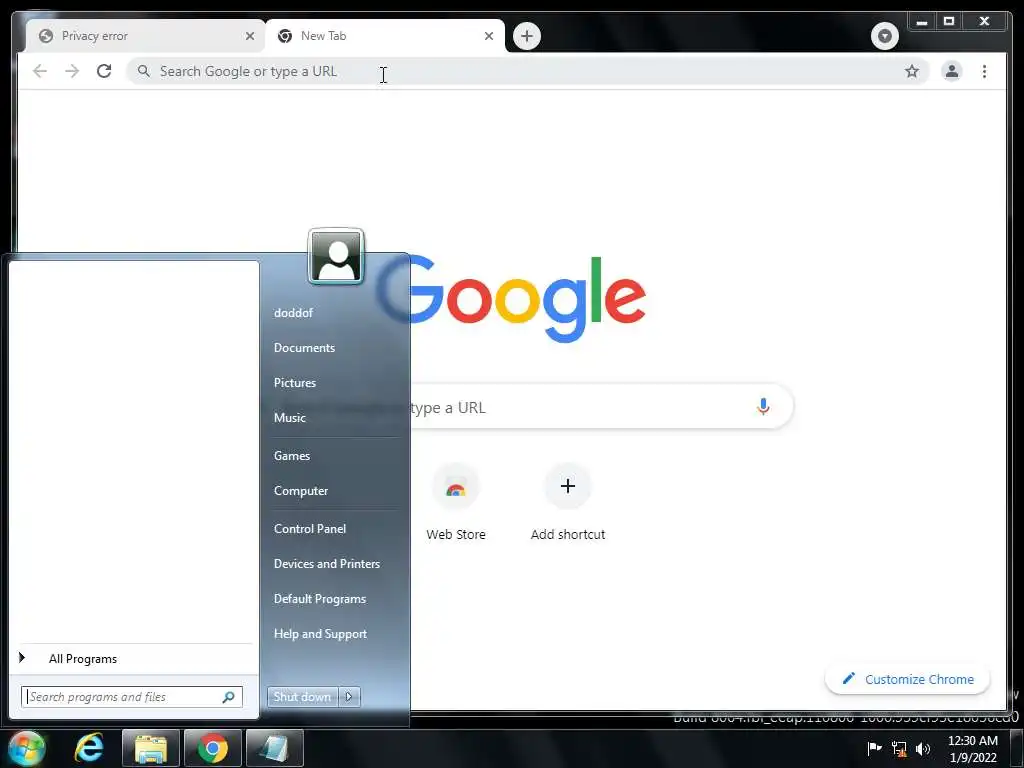This screenshot has height=768, width=1024.
Task: Click the Shut down button
Action: point(302,697)
